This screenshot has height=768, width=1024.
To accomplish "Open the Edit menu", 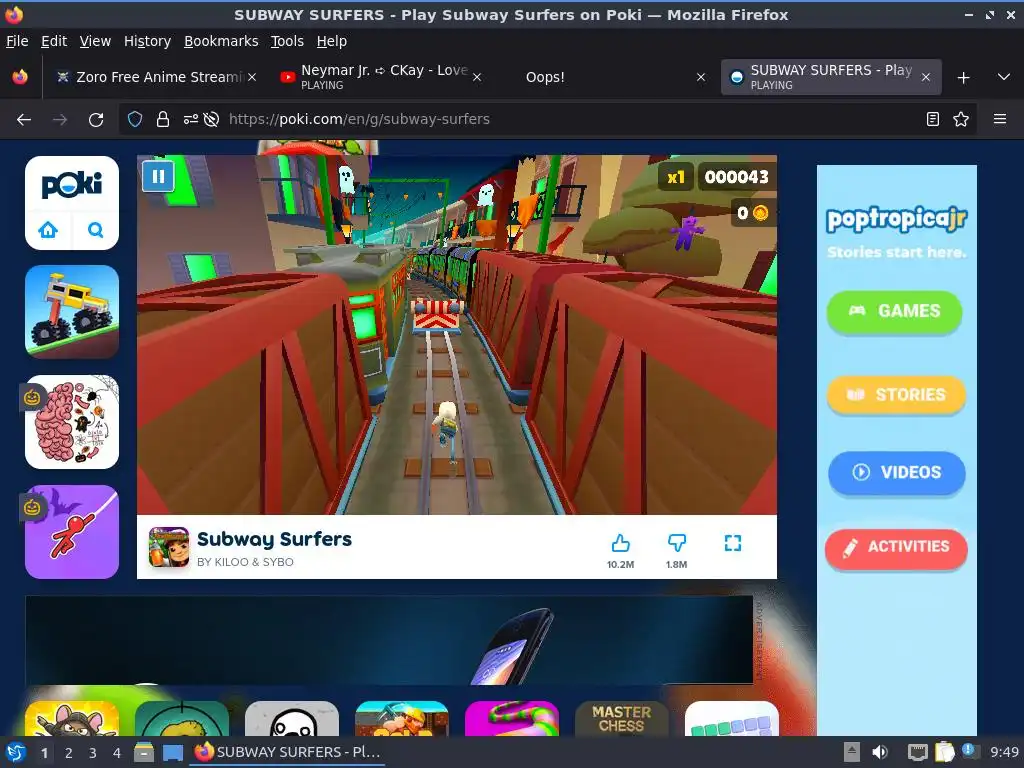I will 54,41.
